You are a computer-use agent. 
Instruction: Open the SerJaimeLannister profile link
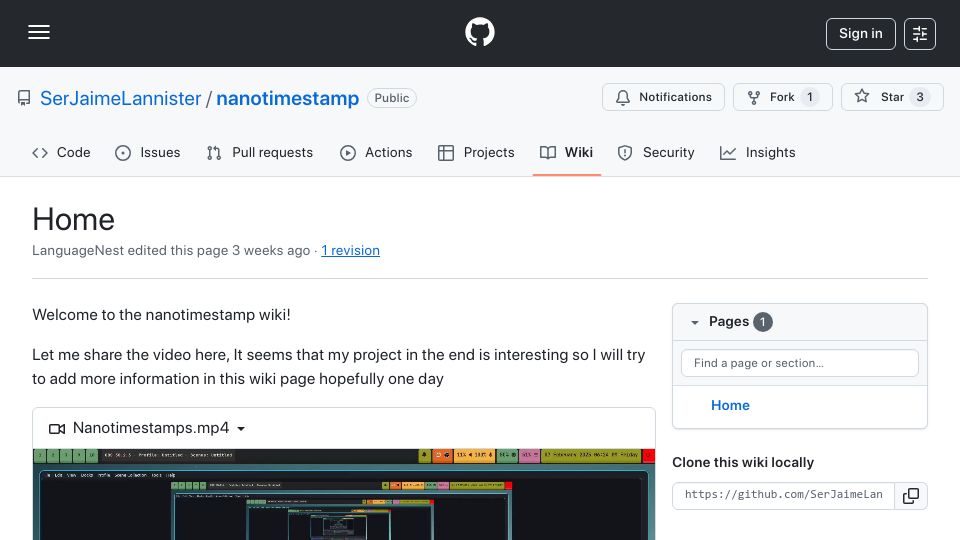click(121, 98)
